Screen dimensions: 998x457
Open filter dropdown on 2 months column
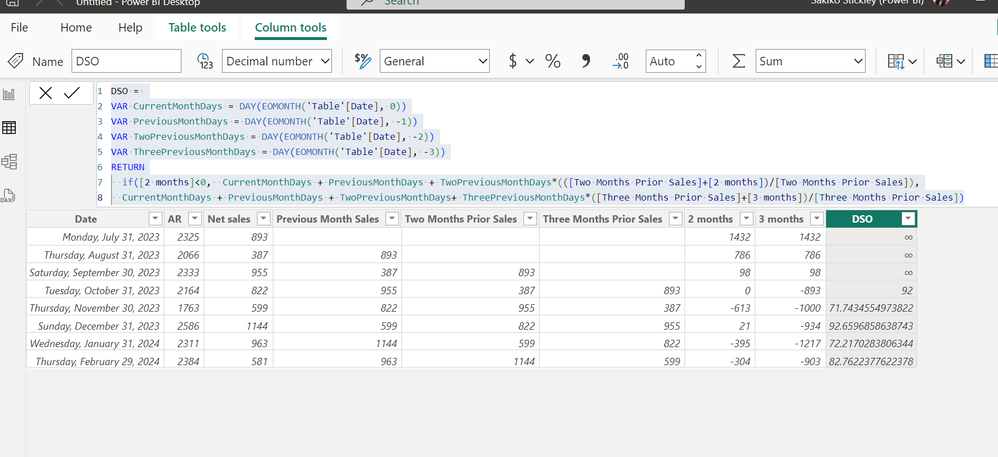(x=746, y=219)
